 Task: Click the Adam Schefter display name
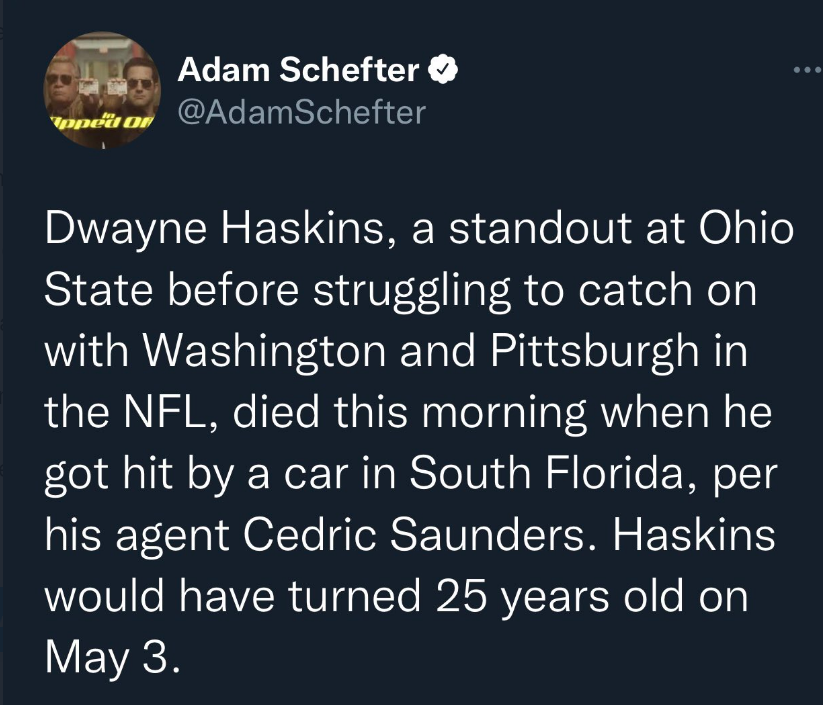point(298,69)
